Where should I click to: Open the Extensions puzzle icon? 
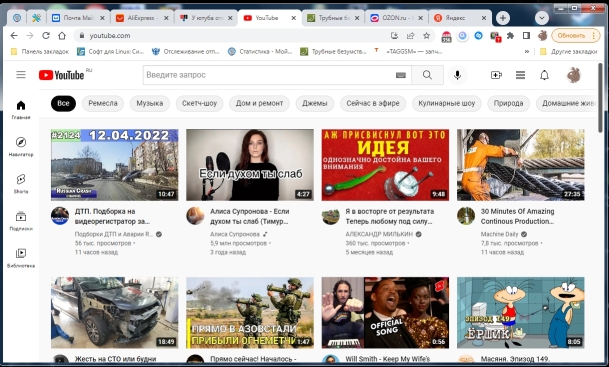510,35
